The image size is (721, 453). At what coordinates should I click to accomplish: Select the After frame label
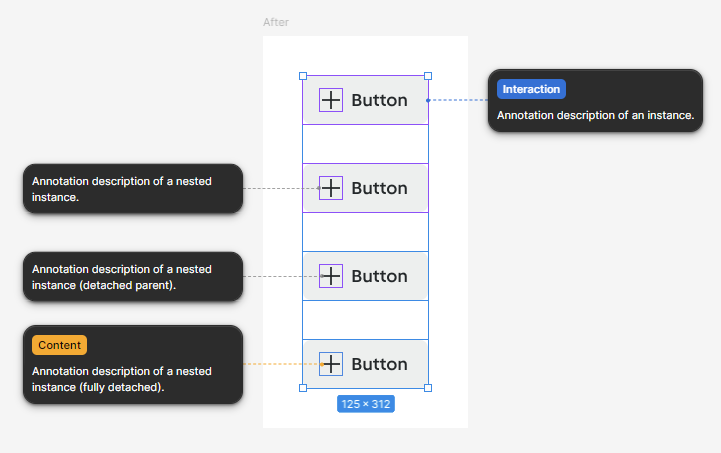tap(276, 22)
